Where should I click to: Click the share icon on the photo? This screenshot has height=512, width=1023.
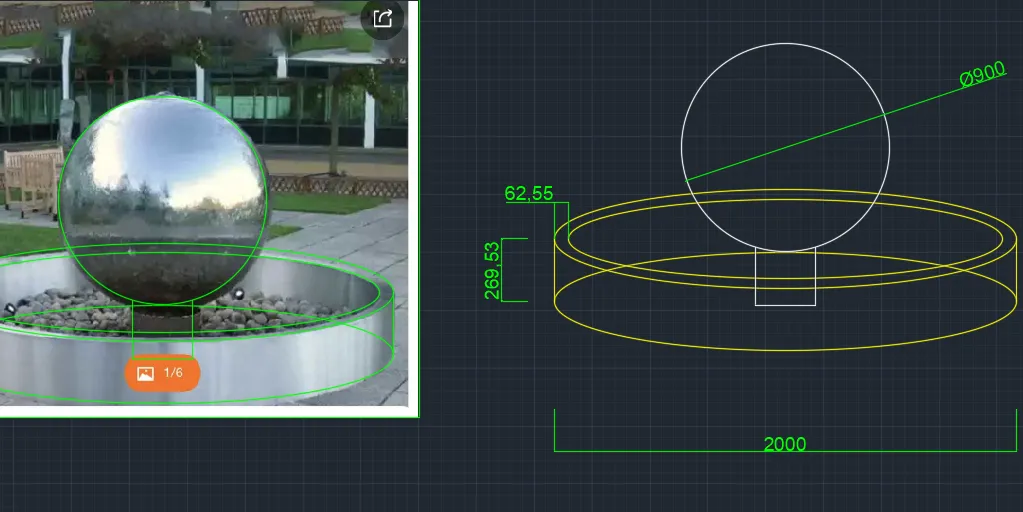point(382,18)
